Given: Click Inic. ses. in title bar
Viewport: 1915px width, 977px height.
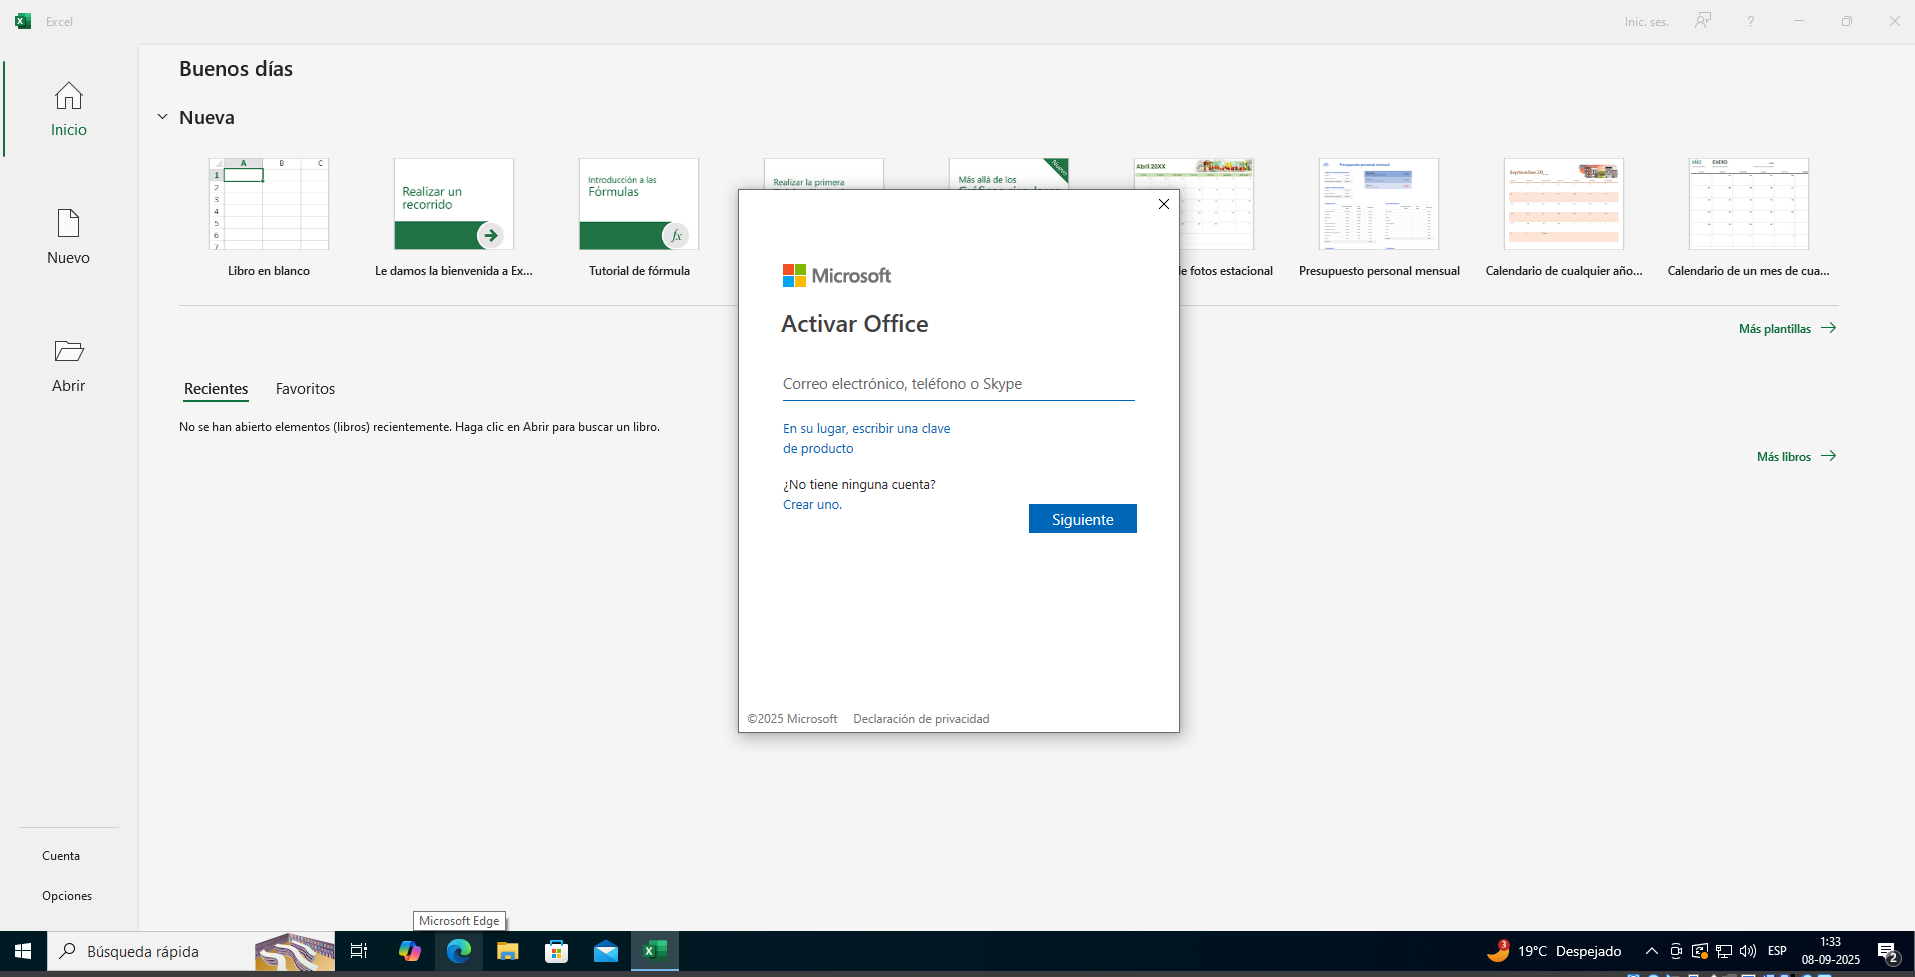Looking at the screenshot, I should pyautogui.click(x=1646, y=22).
